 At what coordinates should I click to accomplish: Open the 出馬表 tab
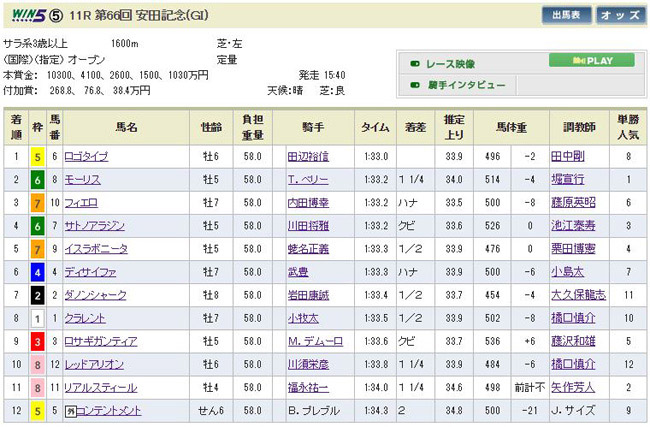click(569, 15)
